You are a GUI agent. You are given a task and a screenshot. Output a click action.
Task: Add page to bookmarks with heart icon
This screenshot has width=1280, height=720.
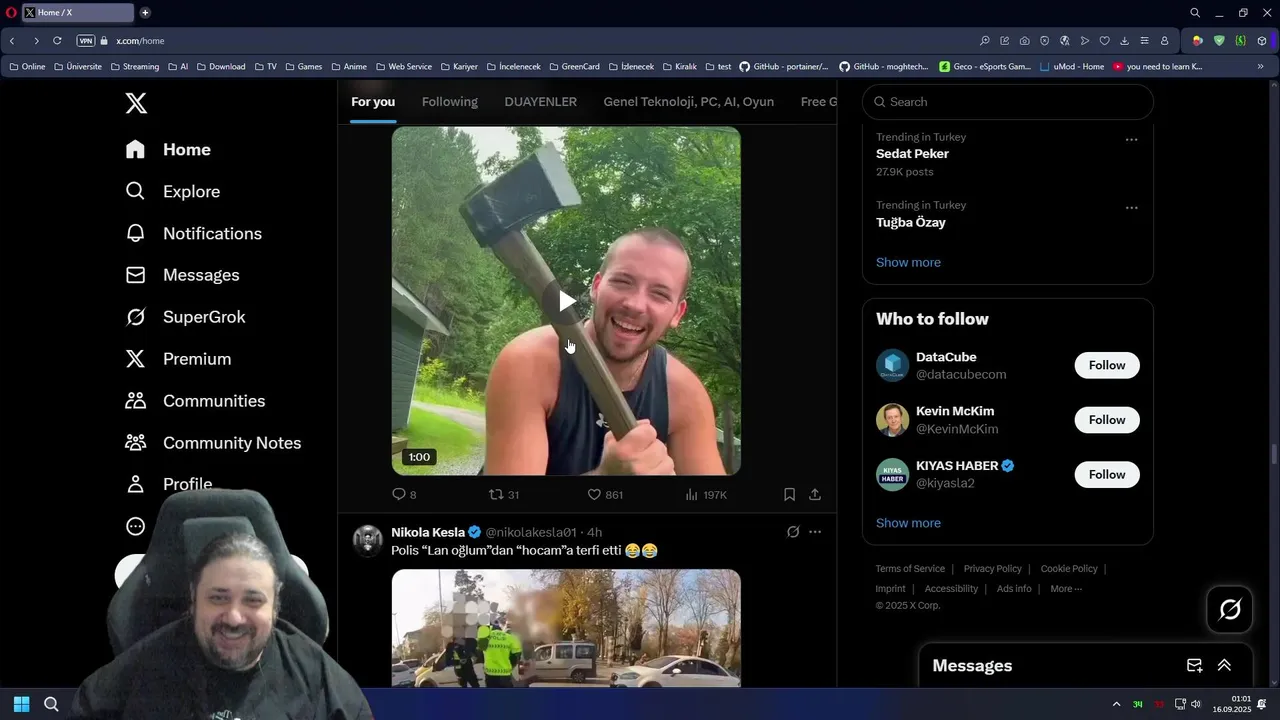click(1104, 41)
